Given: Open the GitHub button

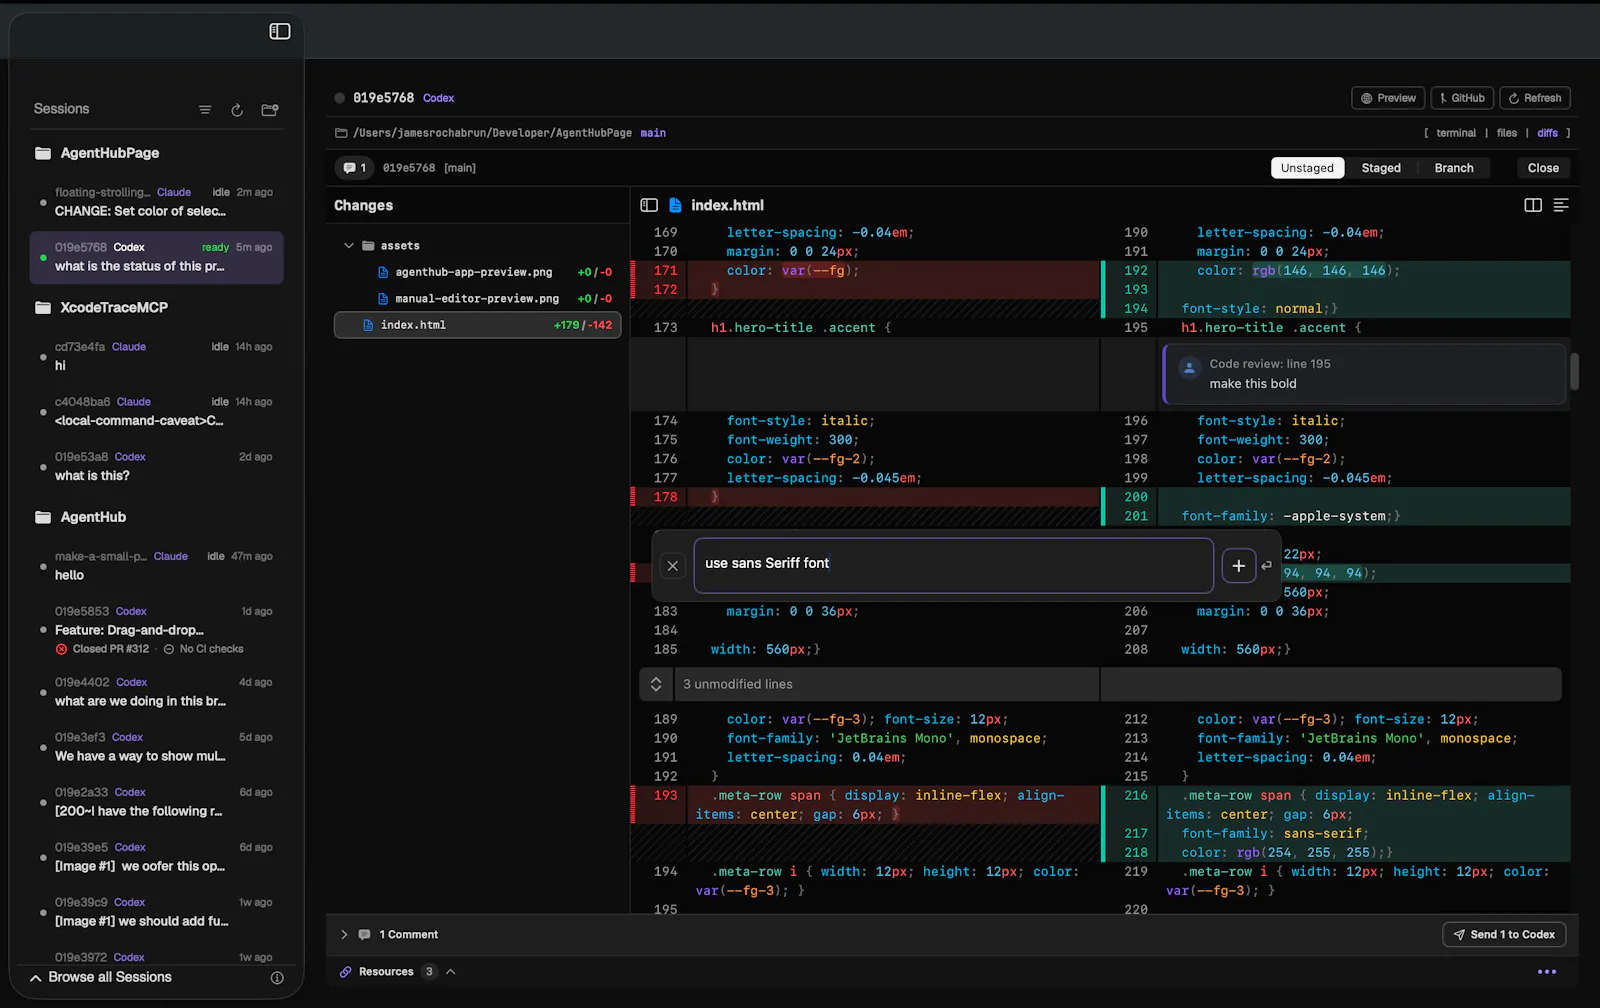Looking at the screenshot, I should (1463, 98).
